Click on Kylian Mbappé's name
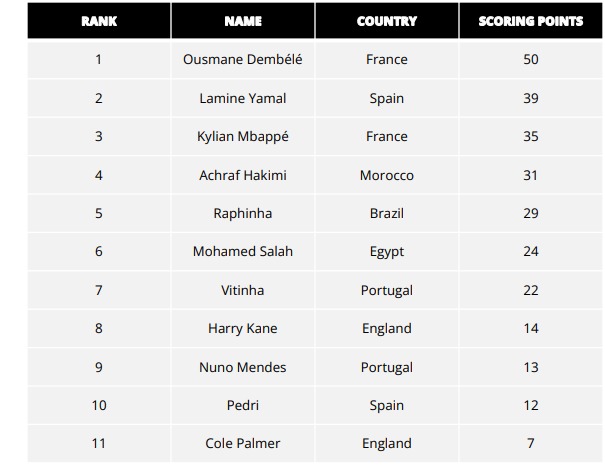Screen dimensions: 605x474 (x=243, y=136)
